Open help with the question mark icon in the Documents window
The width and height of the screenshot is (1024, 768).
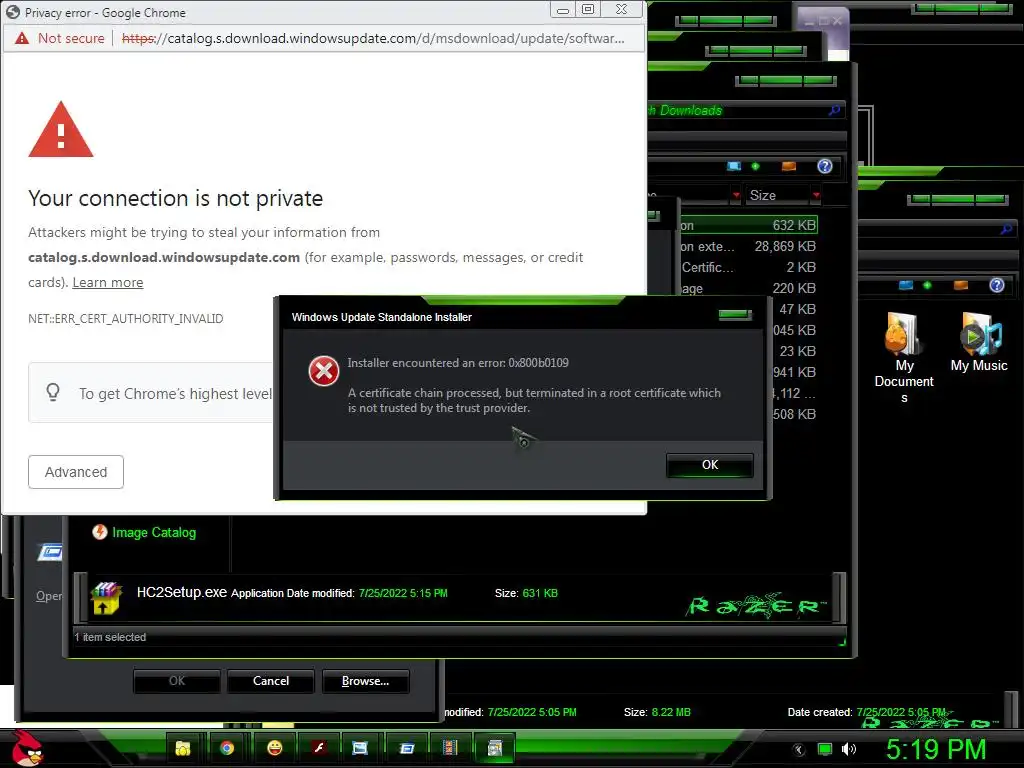click(997, 285)
